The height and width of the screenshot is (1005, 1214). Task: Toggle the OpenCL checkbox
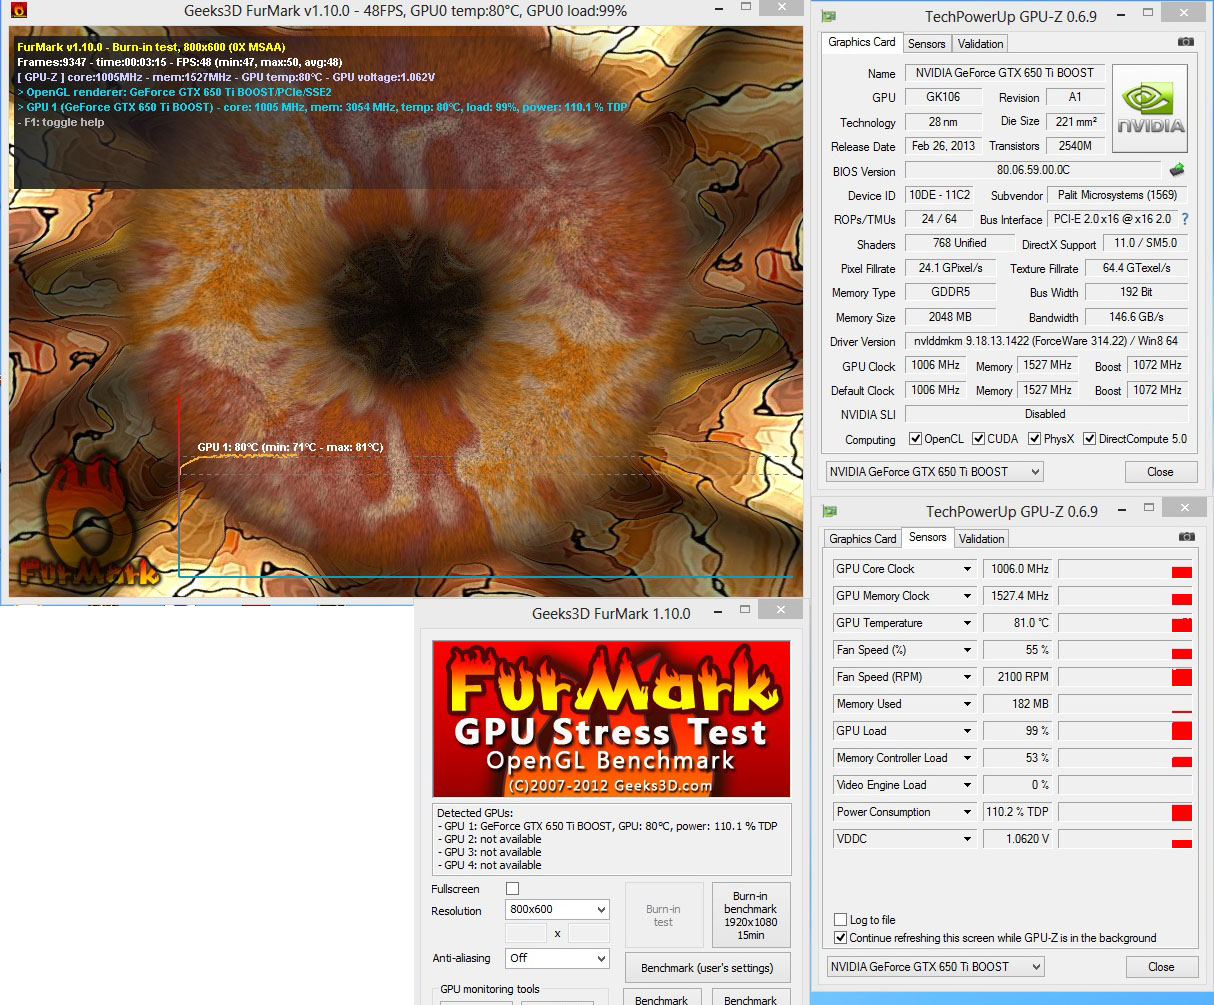pos(915,439)
